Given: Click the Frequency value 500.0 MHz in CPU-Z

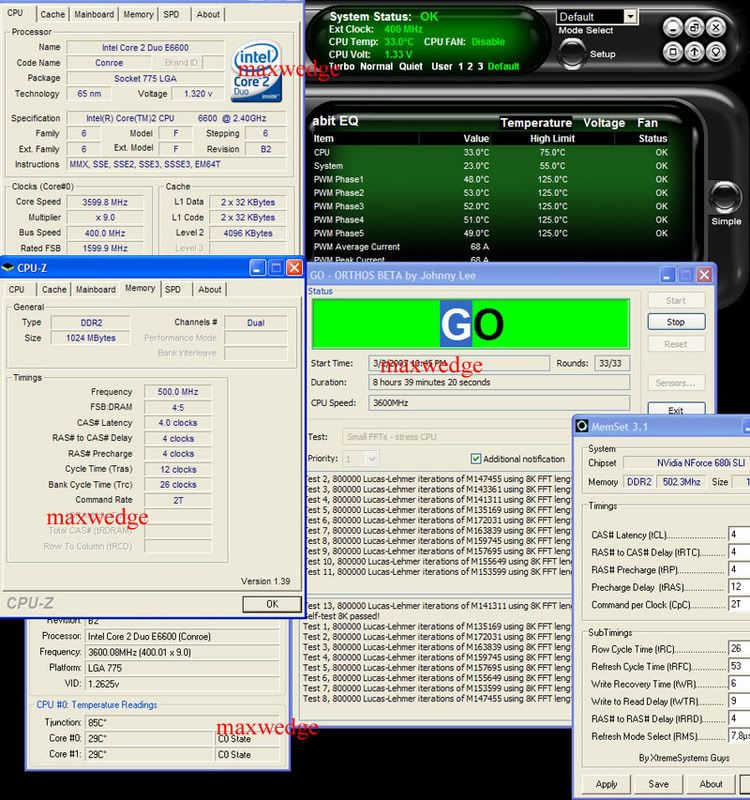Looking at the screenshot, I should pyautogui.click(x=178, y=392).
